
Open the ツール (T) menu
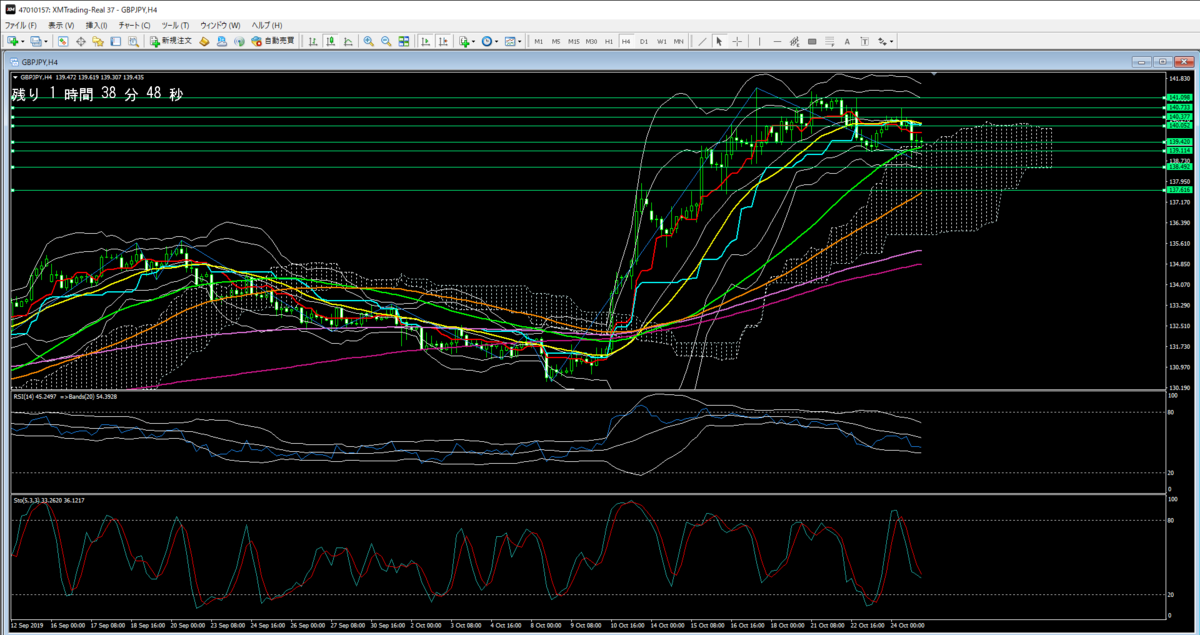point(176,24)
